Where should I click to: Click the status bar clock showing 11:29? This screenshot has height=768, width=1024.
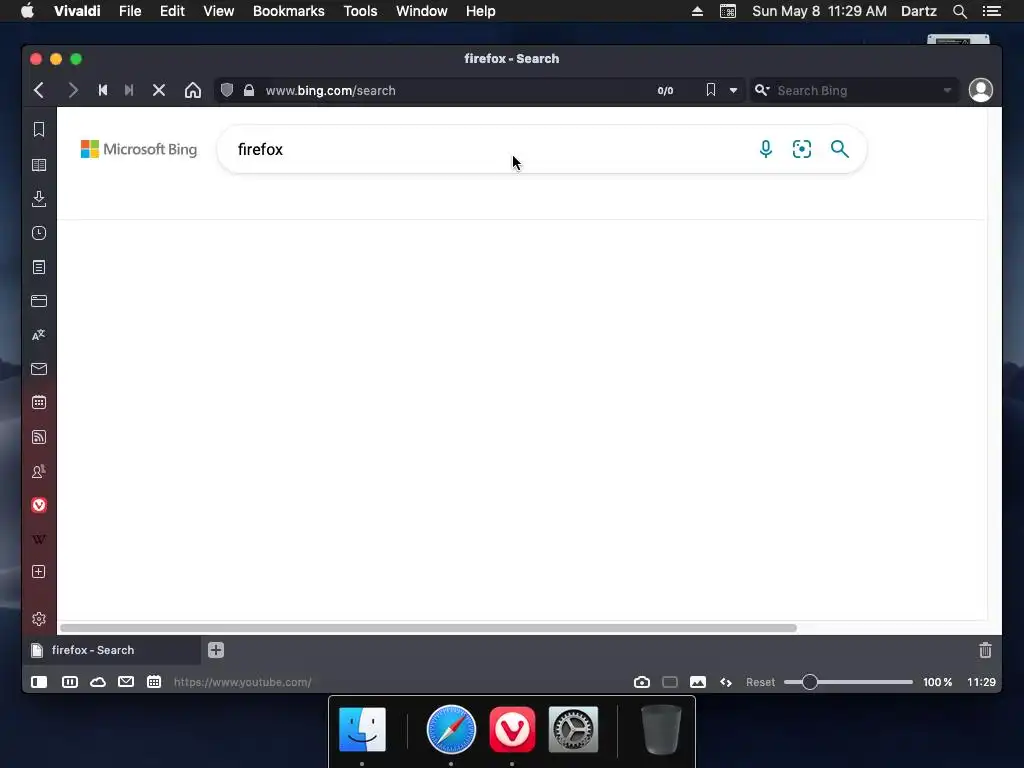tap(981, 682)
